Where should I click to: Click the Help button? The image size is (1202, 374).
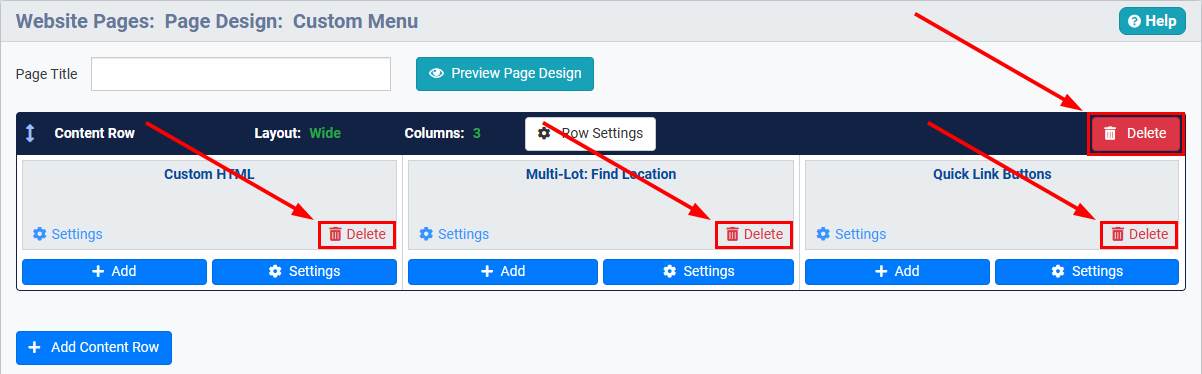pyautogui.click(x=1152, y=21)
